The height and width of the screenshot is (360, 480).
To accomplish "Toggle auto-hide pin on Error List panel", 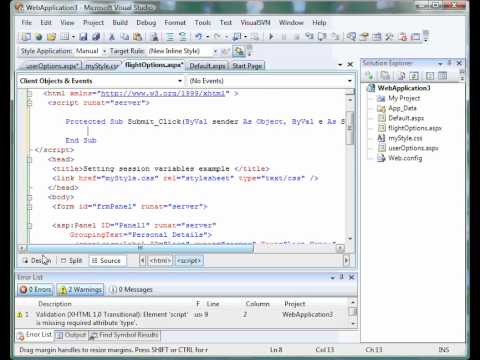I will tap(342, 277).
